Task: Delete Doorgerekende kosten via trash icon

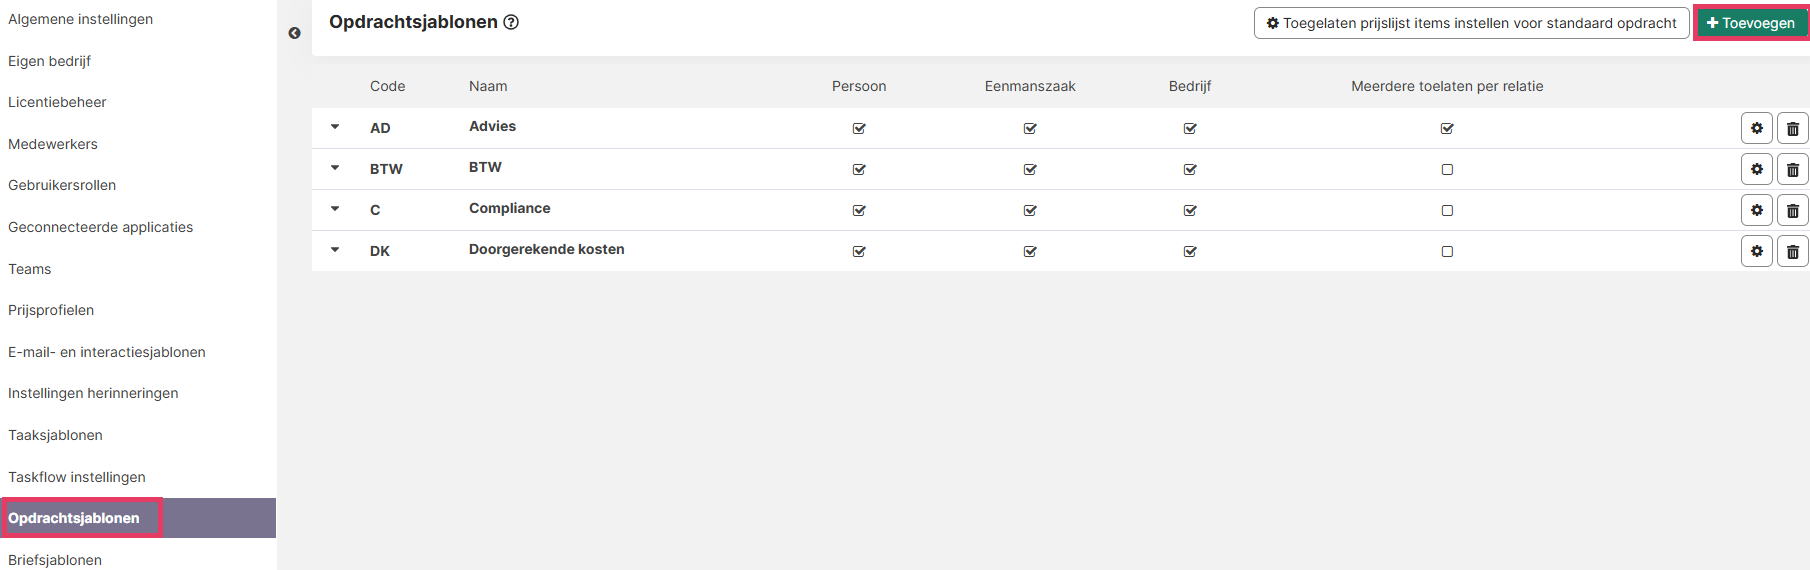Action: click(1793, 251)
